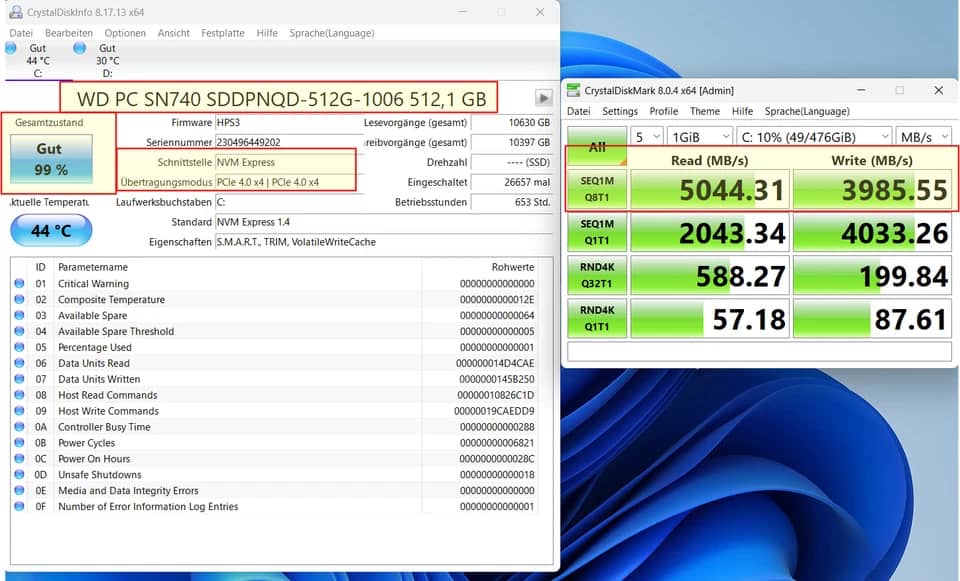Click status dot for Host Write Commands

click(19, 411)
